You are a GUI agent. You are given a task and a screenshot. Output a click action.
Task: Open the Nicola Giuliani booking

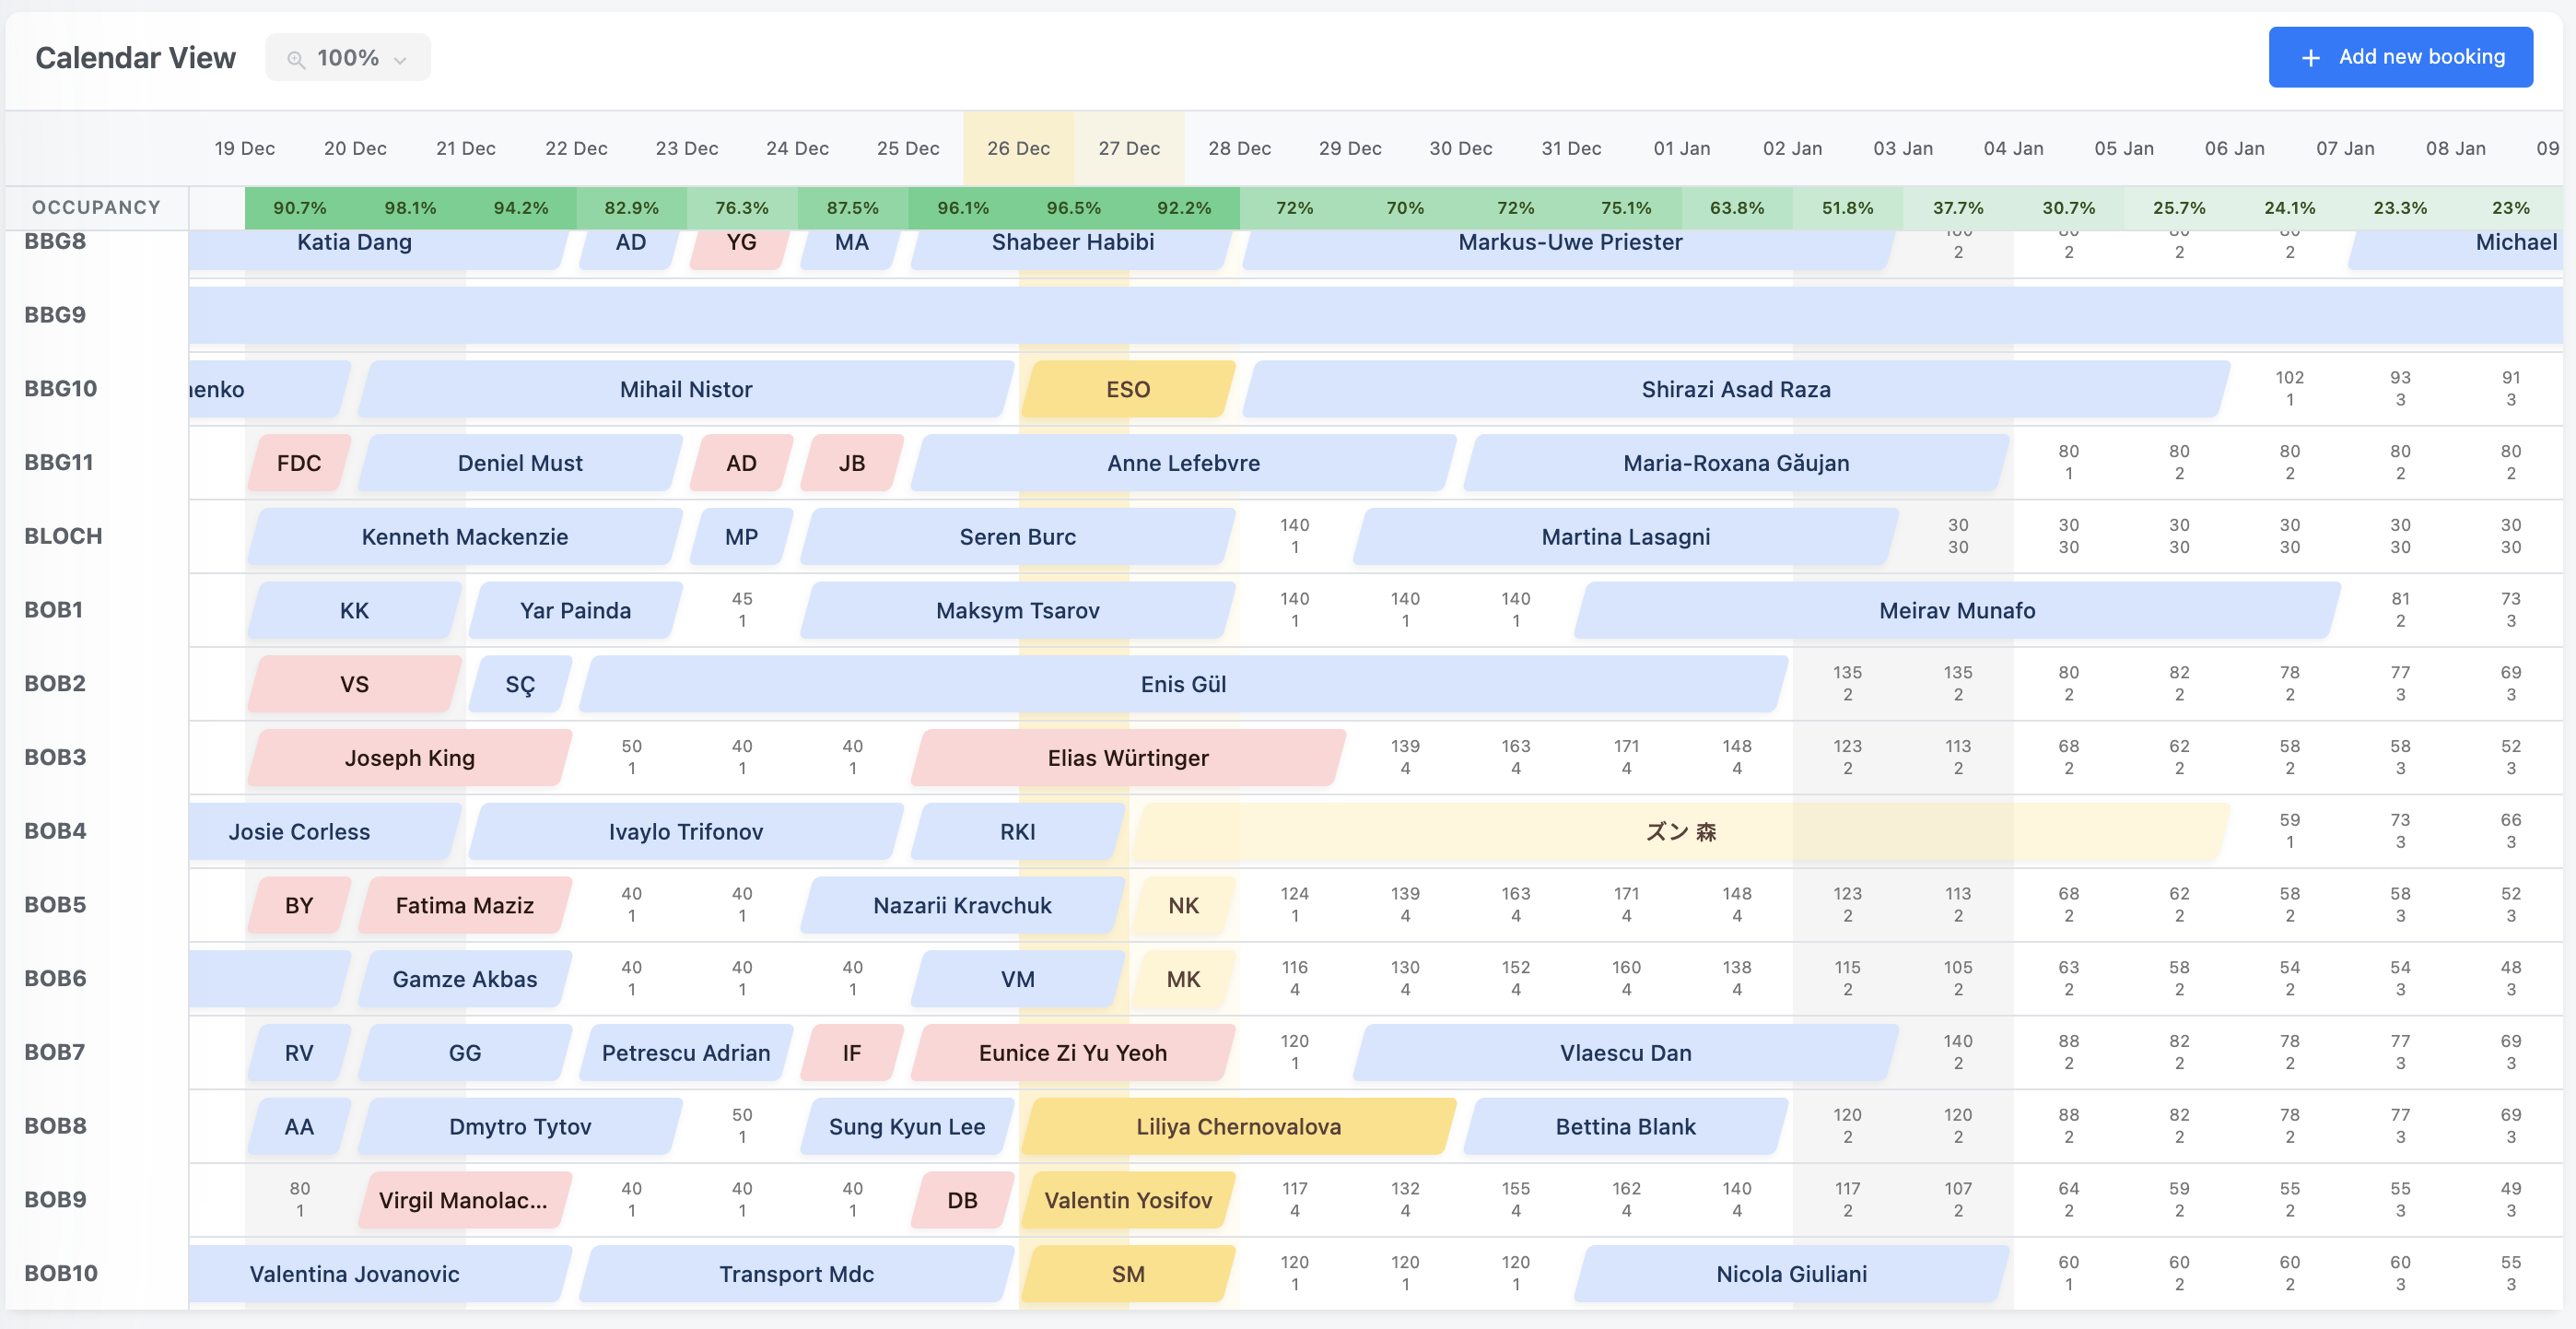[x=1790, y=1273]
